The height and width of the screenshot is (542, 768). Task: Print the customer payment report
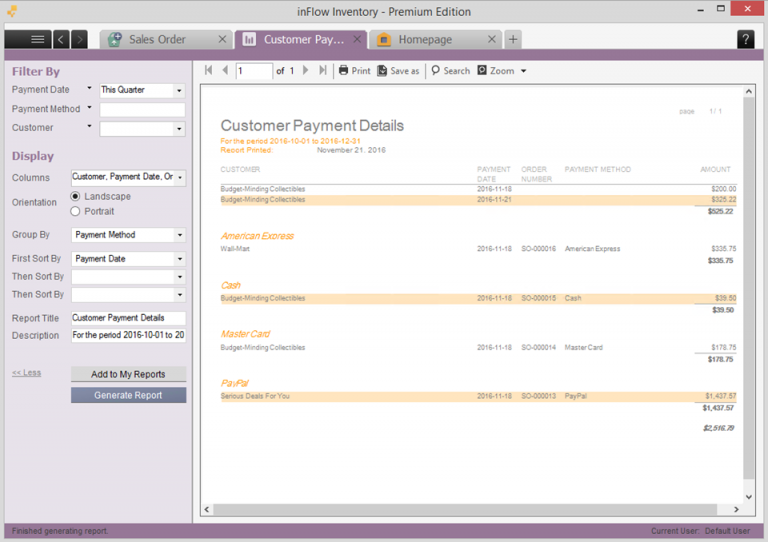[355, 71]
